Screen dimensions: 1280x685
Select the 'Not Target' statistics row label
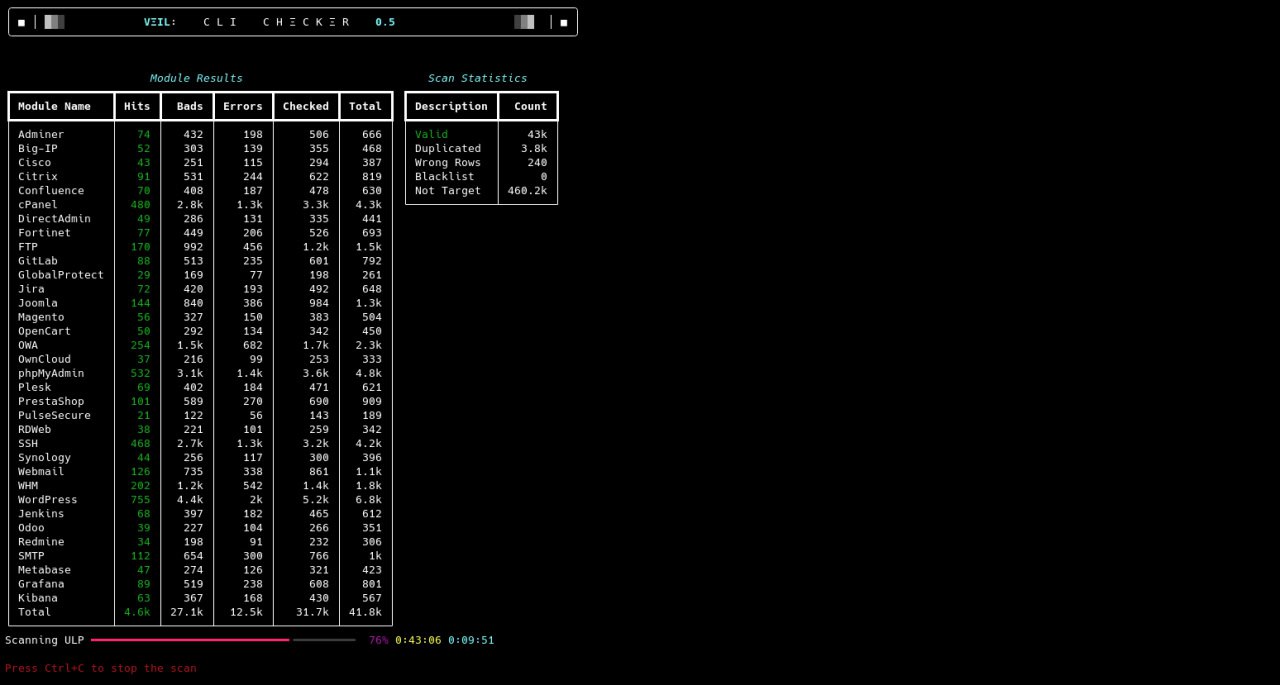tap(448, 190)
